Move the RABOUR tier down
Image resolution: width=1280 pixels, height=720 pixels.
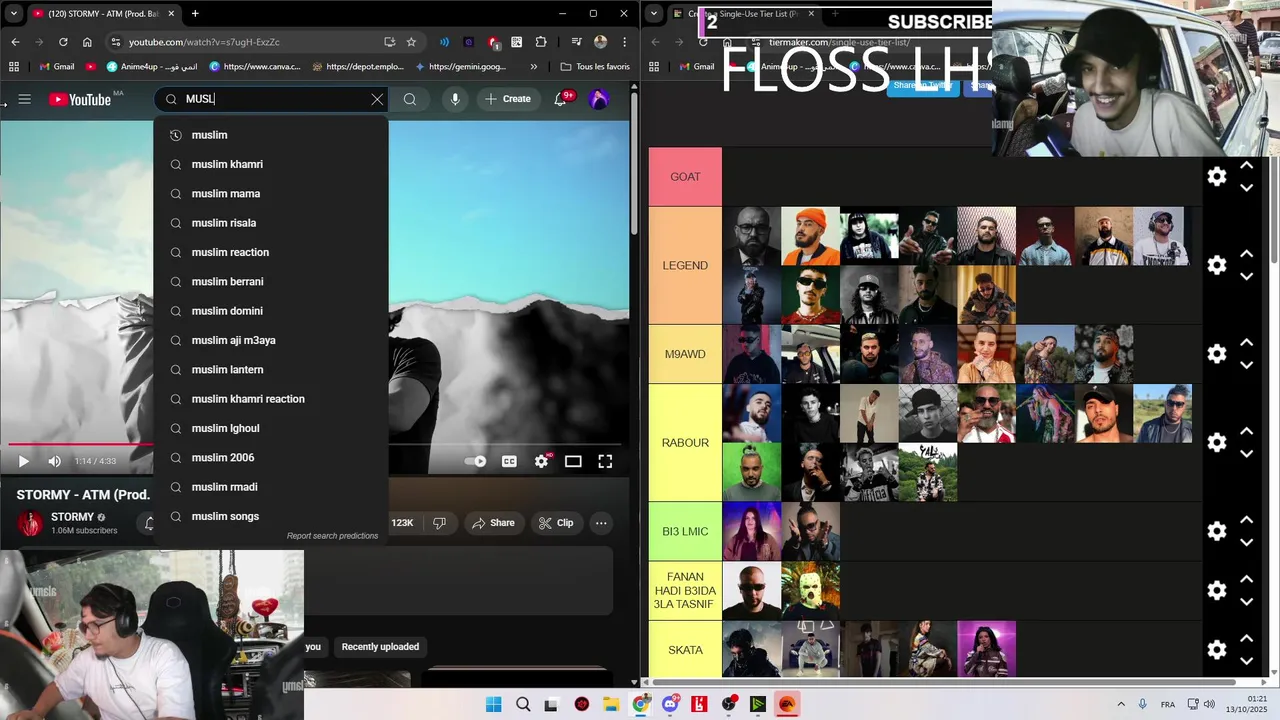click(x=1247, y=454)
